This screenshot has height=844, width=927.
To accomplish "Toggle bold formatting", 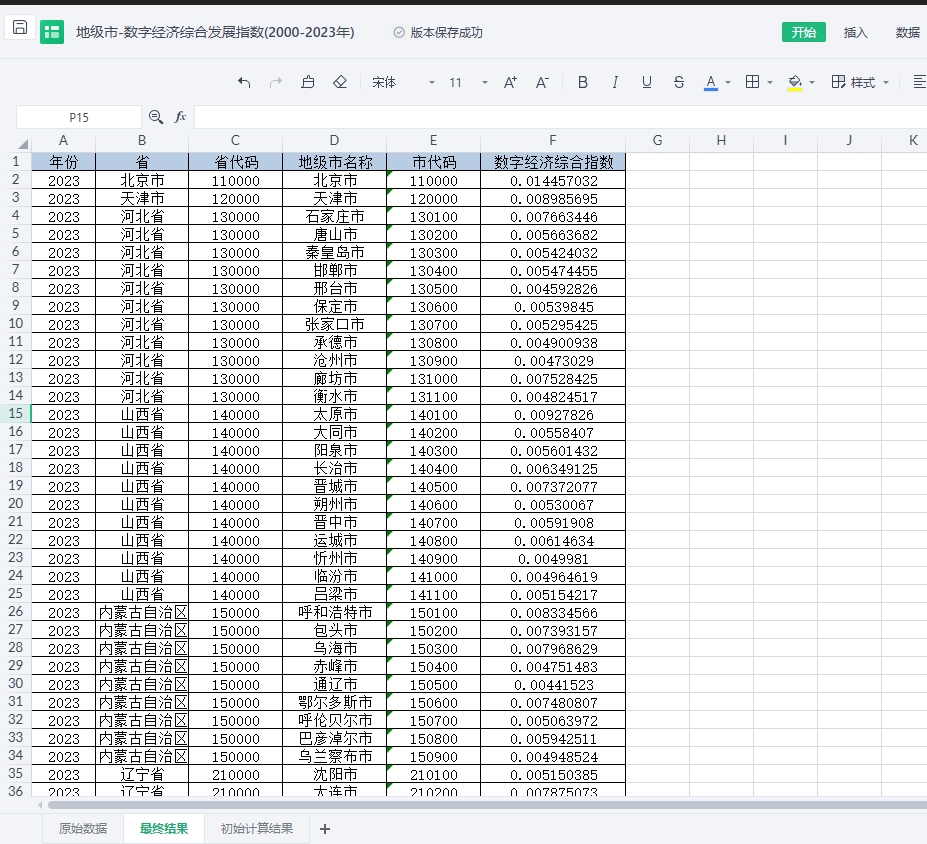I will pos(583,82).
